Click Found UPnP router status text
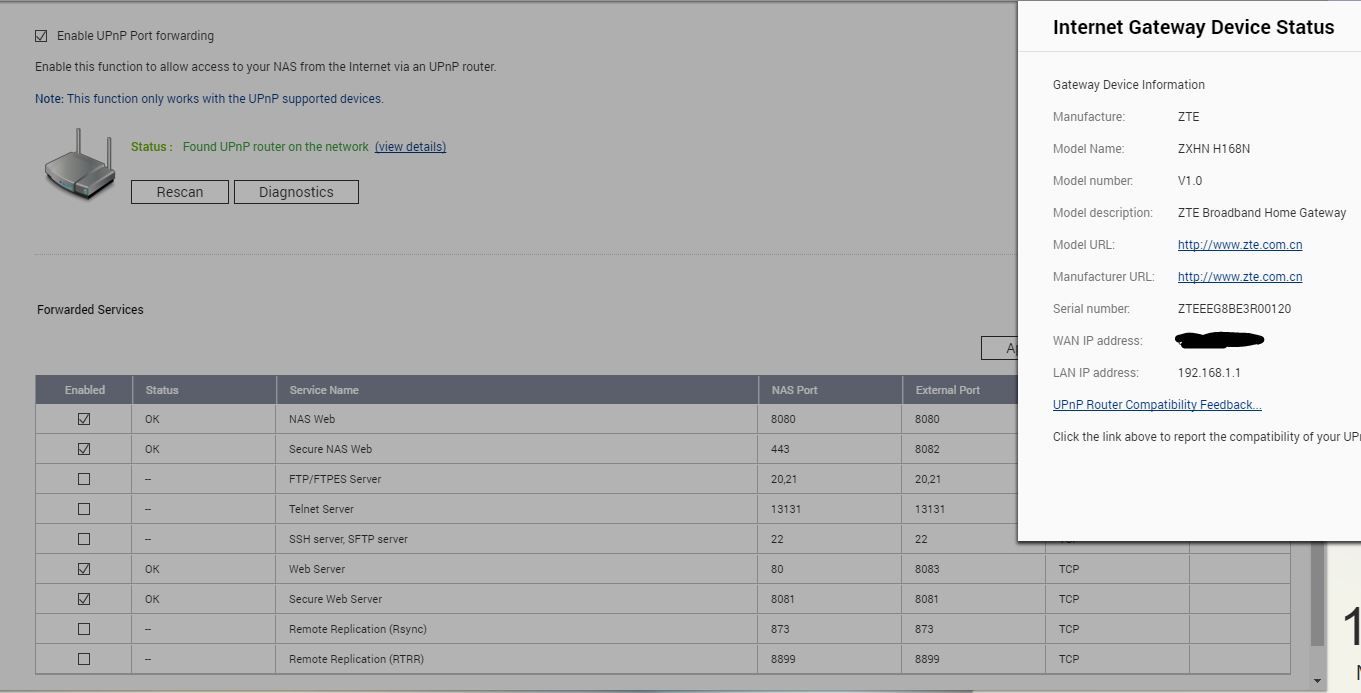The image size is (1361, 693). 275,147
